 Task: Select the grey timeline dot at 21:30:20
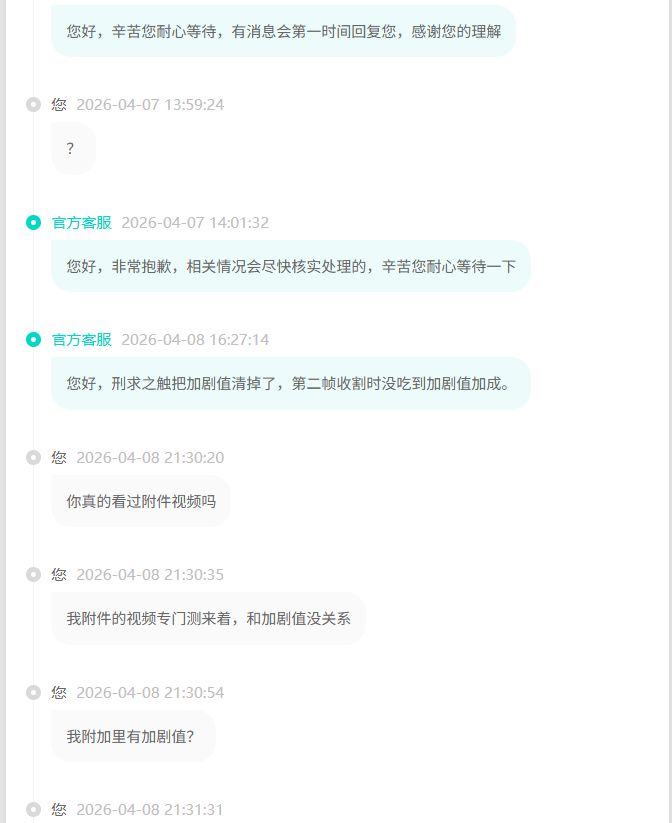(33, 457)
